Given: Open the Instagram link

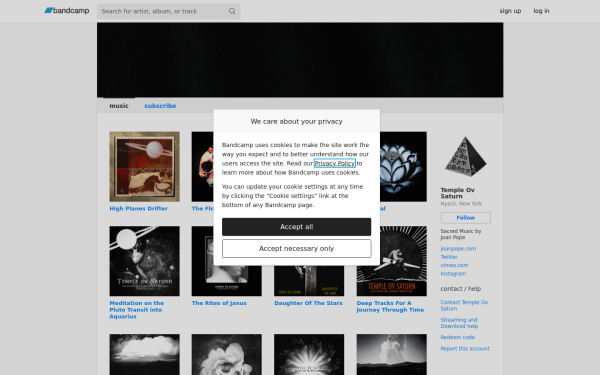Looking at the screenshot, I should (453, 274).
